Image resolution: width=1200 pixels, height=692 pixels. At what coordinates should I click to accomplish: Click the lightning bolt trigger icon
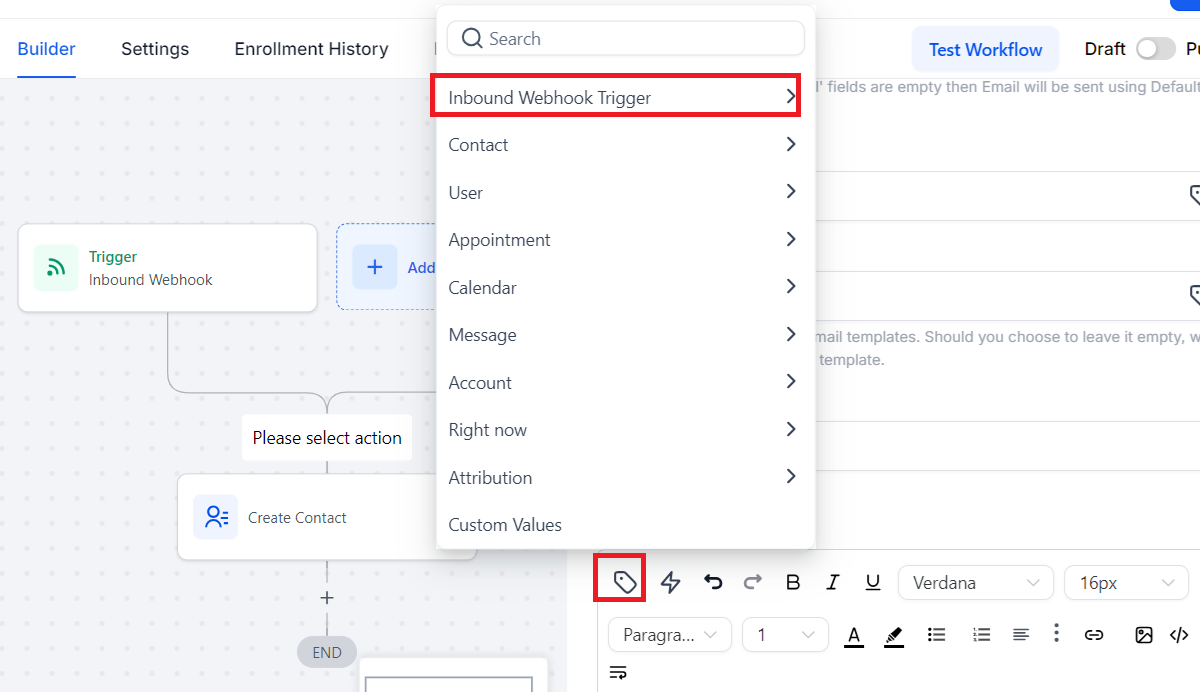[670, 582]
